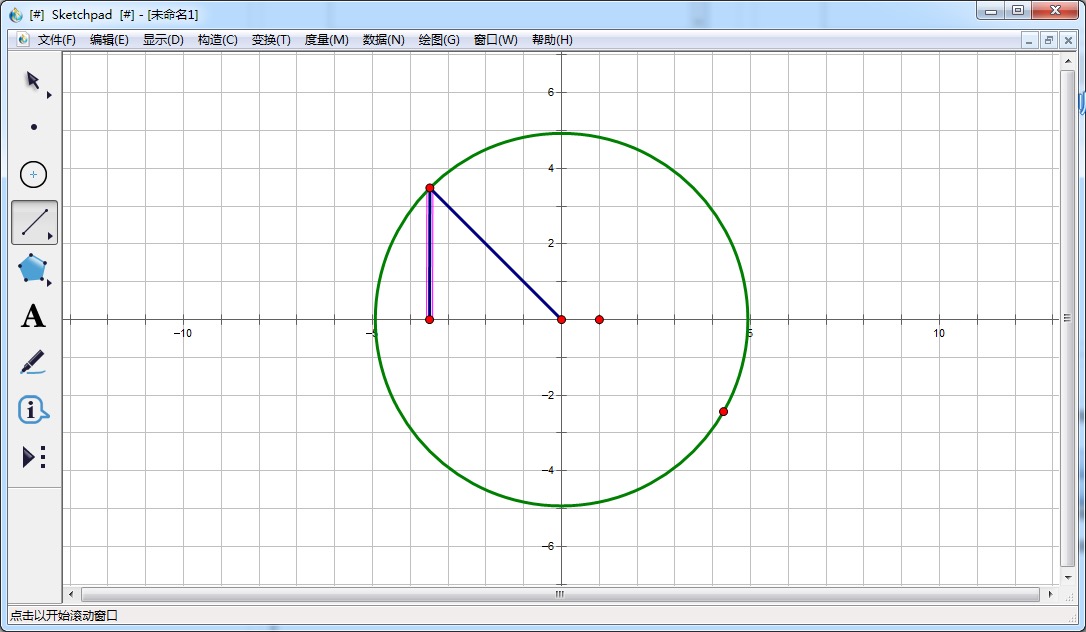Open the 构造(C) menu
Screen dimensions: 1086x632
point(217,40)
